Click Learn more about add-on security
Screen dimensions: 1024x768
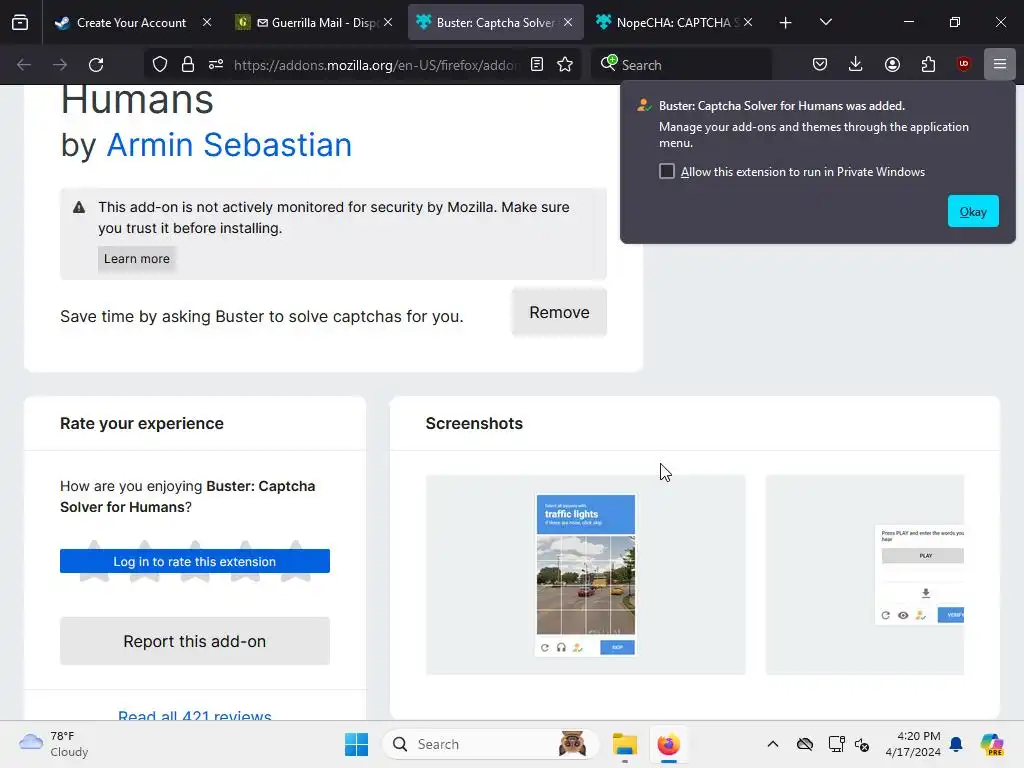click(136, 259)
